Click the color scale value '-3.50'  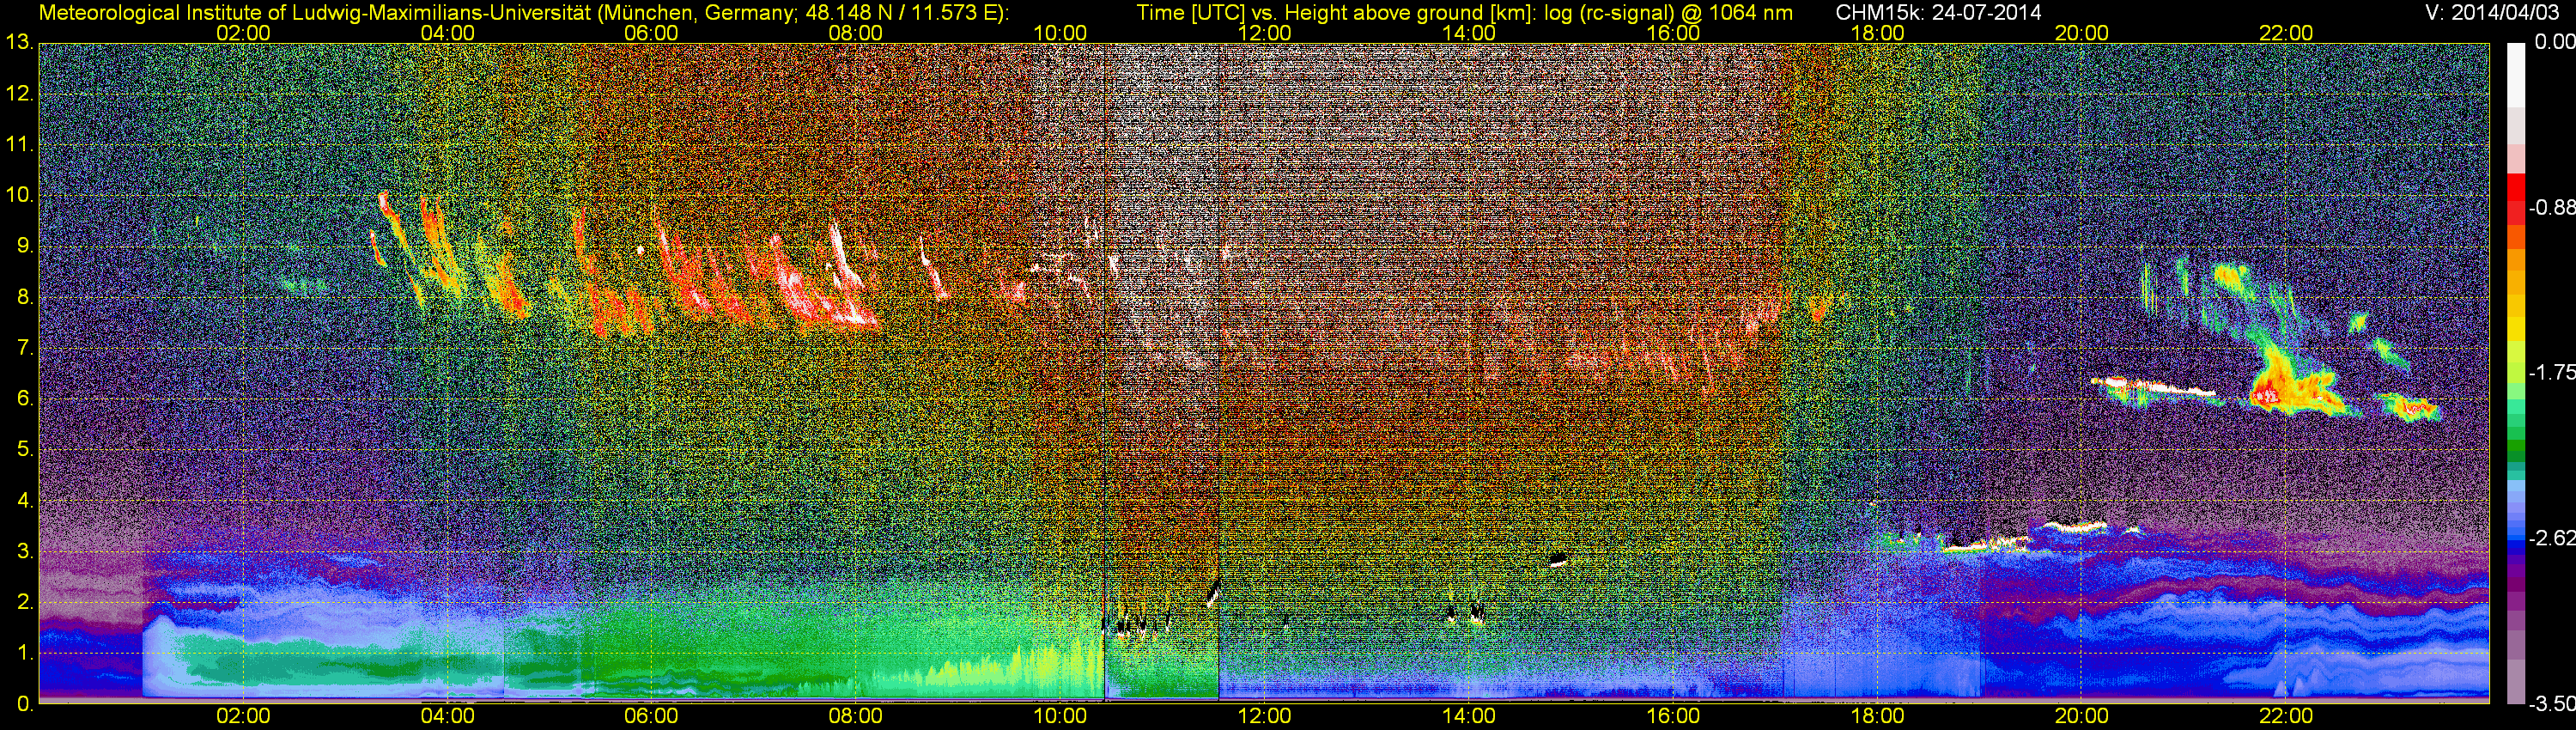(2551, 704)
